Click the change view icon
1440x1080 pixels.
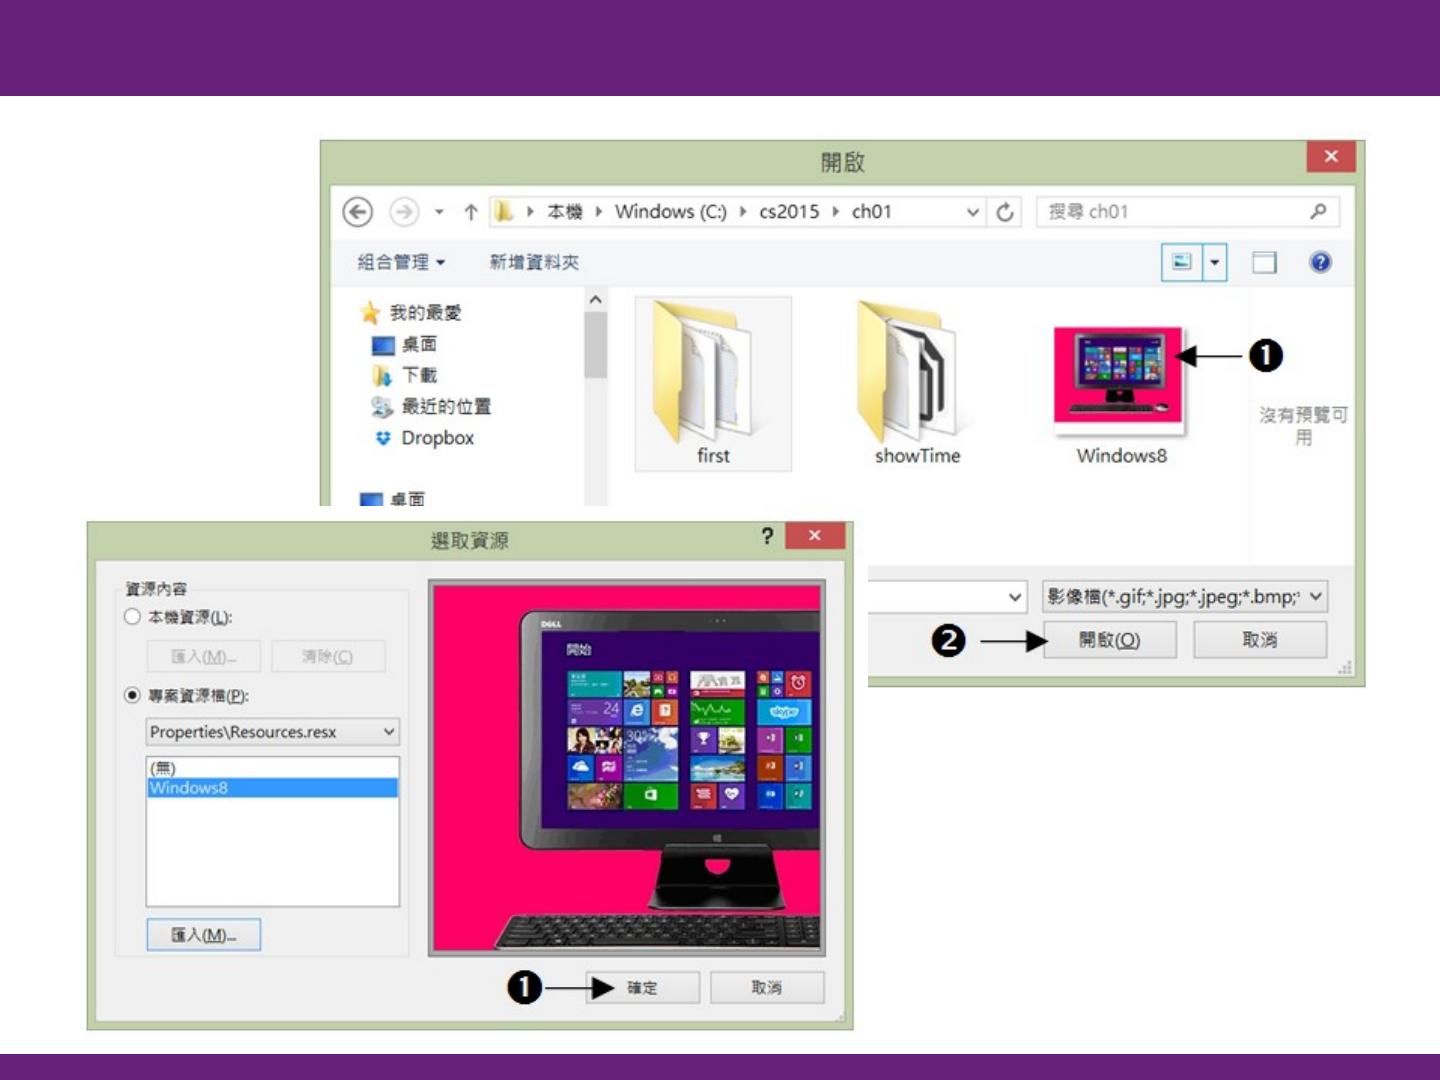pos(1182,262)
